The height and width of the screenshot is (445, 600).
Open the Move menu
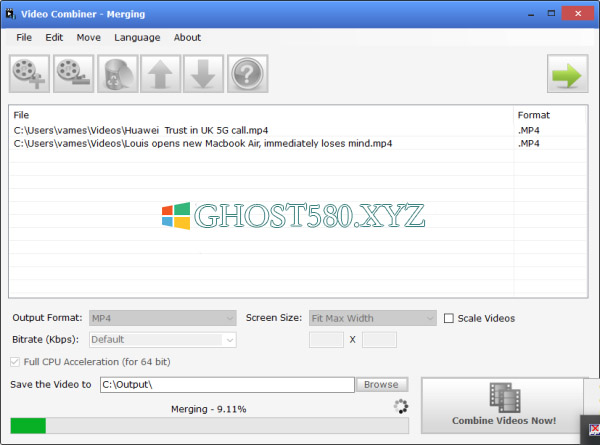pyautogui.click(x=88, y=37)
